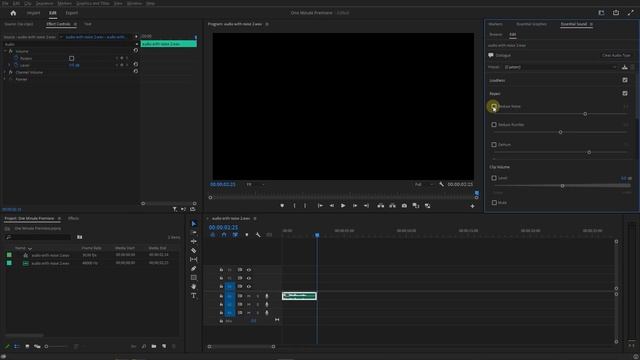Viewport: 640px width, 360px height.
Task: Open Quick Export icon at top right
Action: pos(616,13)
